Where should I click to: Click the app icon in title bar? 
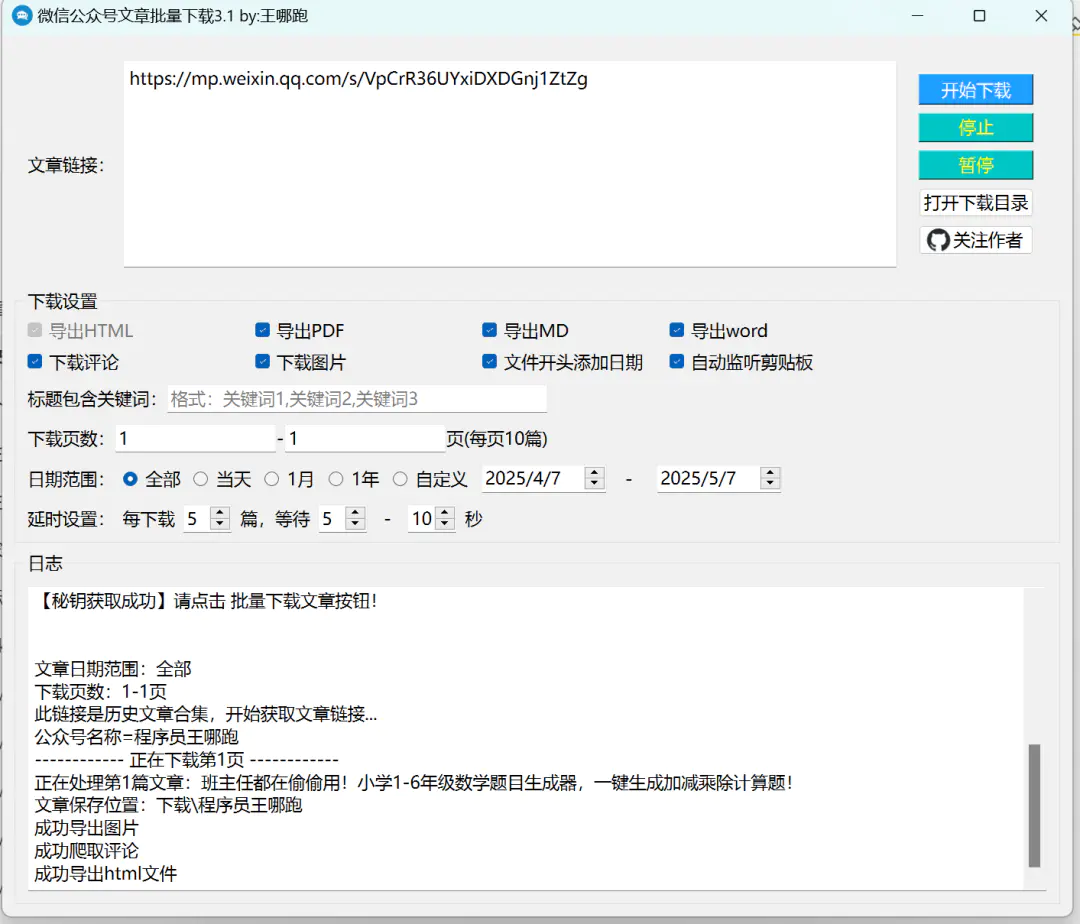22,16
